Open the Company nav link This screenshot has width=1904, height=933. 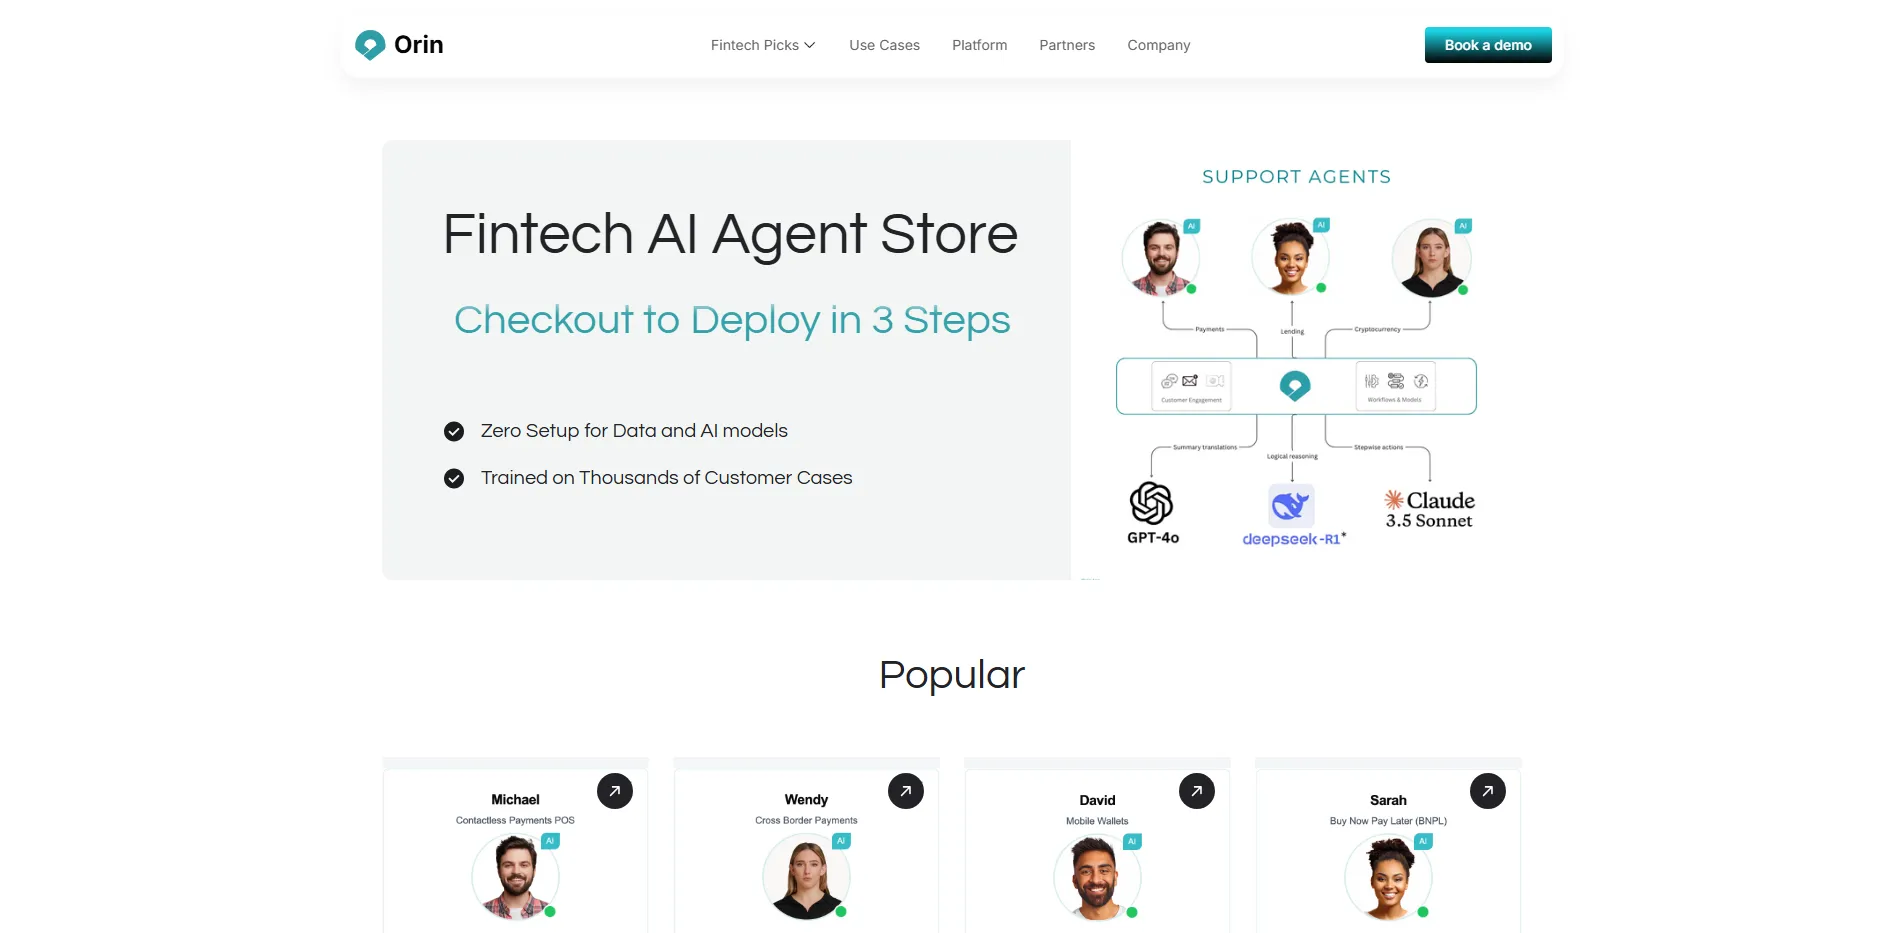(1158, 45)
